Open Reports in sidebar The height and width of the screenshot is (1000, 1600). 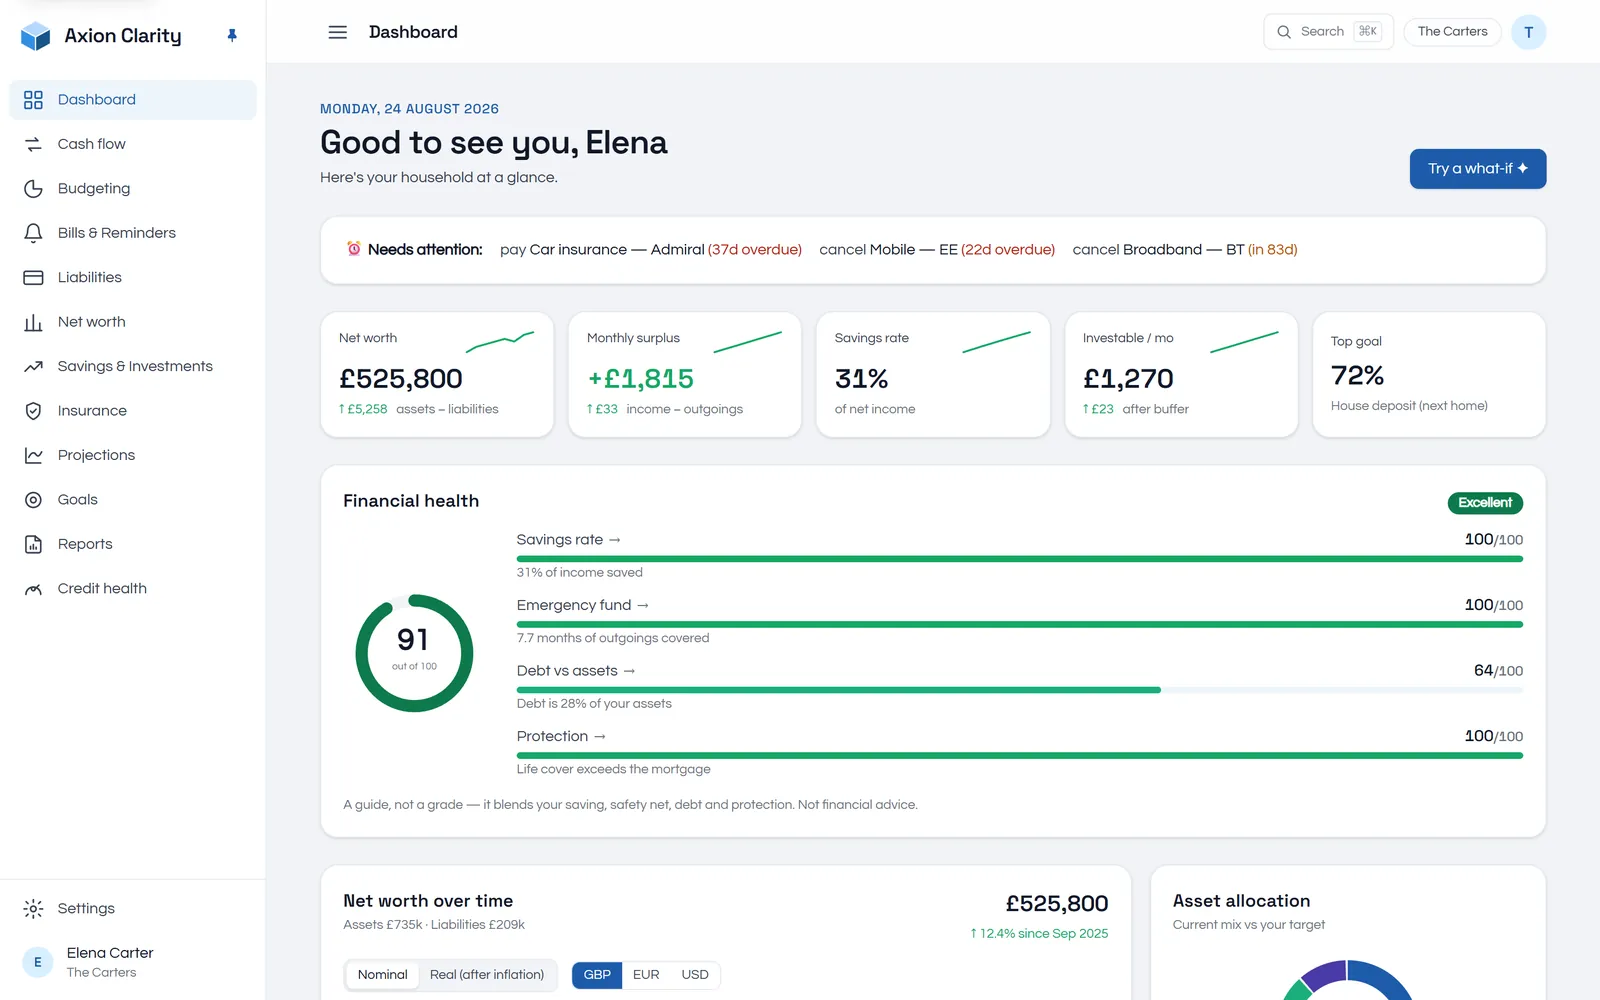[133, 544]
